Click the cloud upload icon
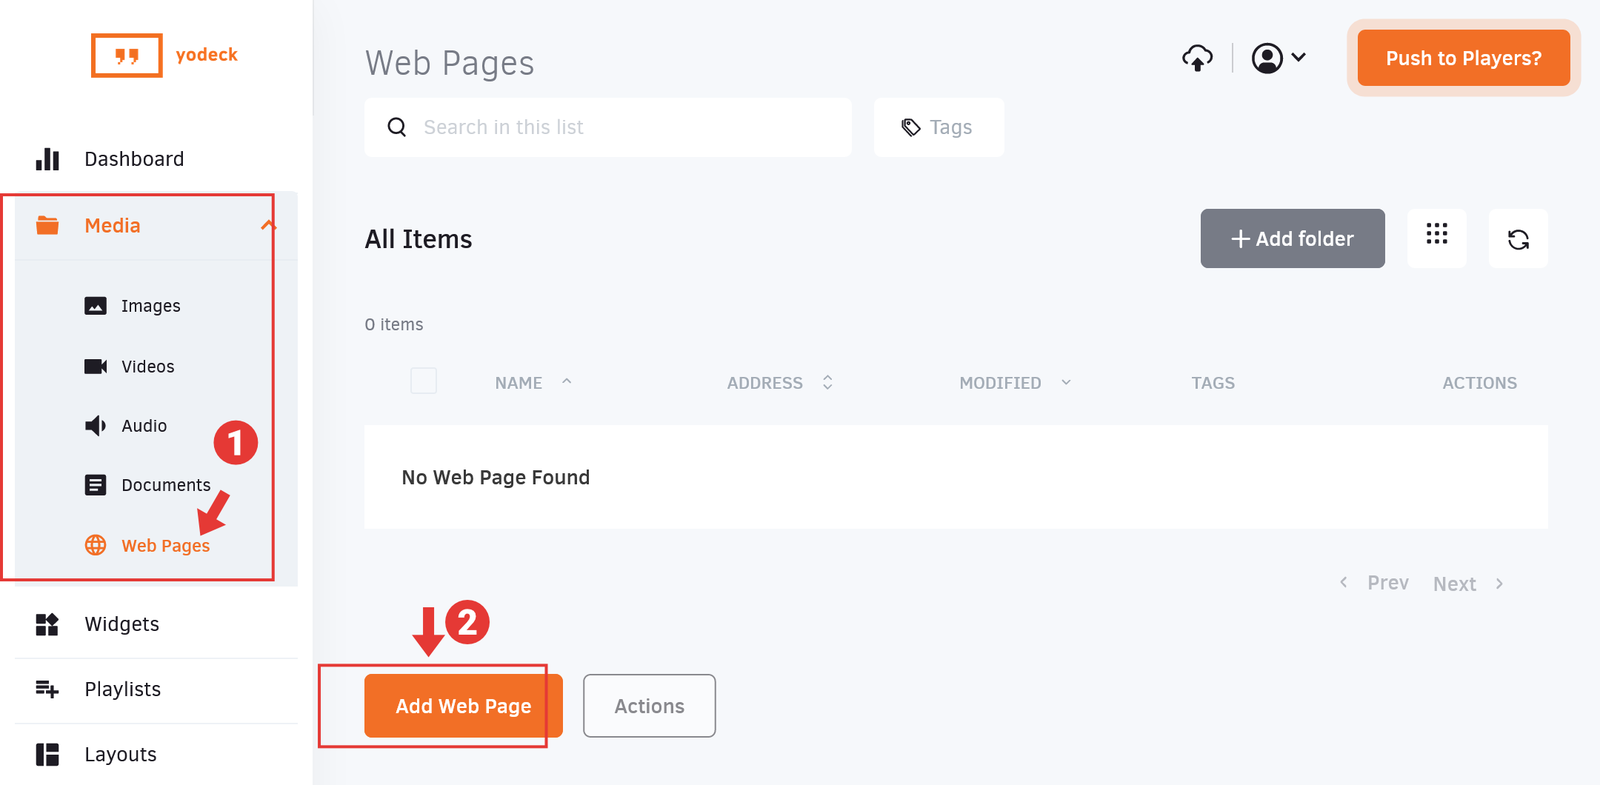The image size is (1600, 785). pos(1197,58)
